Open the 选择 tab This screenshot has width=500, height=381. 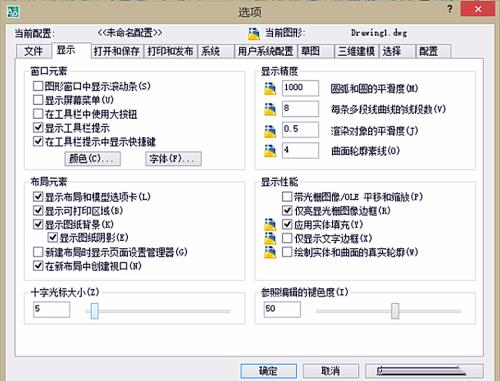tap(397, 51)
